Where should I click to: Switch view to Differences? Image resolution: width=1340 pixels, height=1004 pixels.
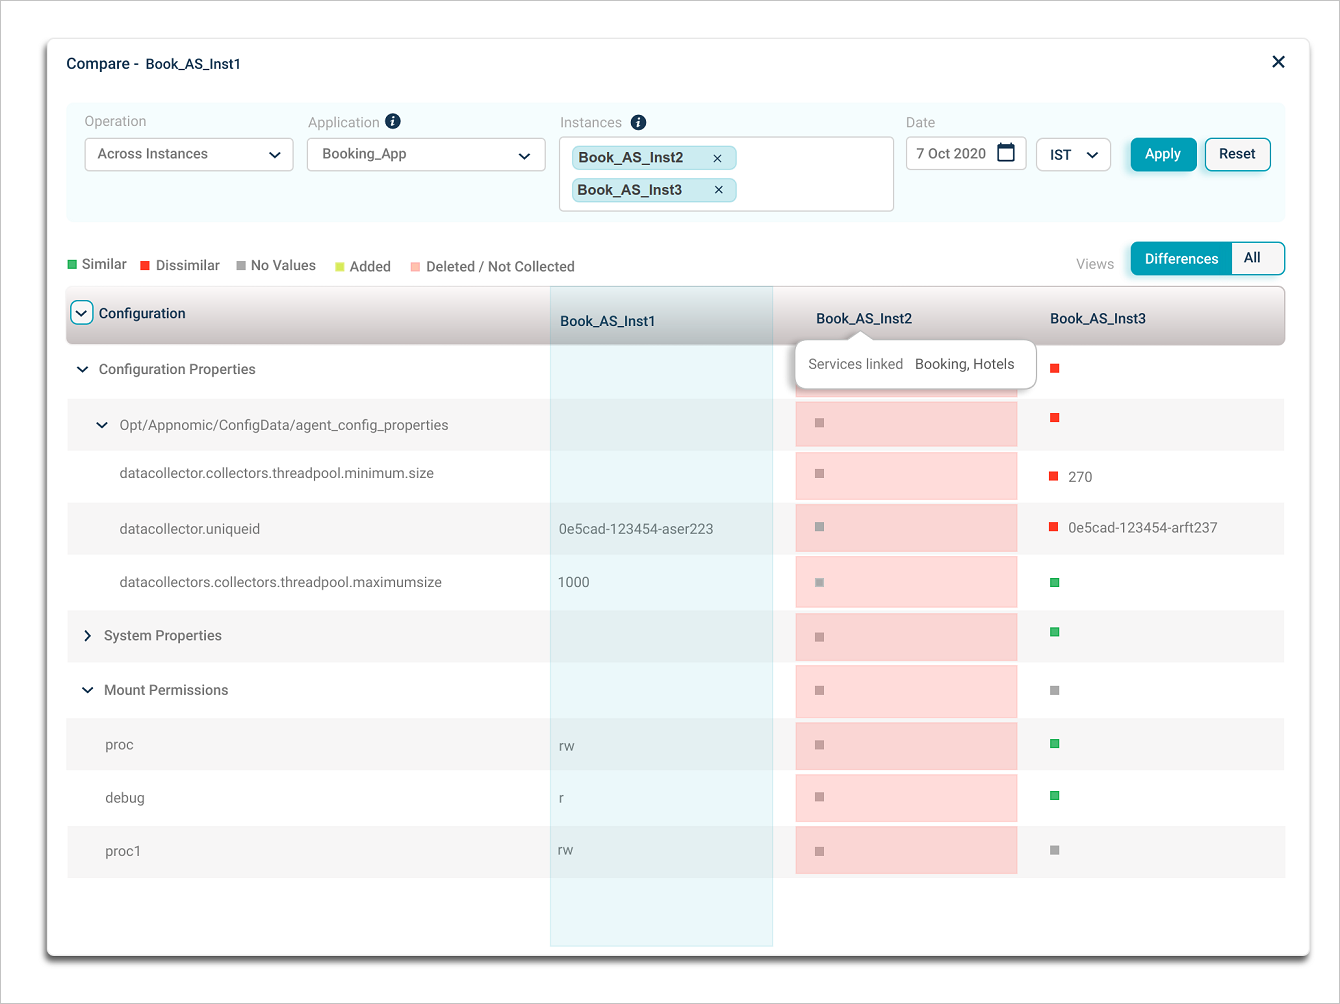pyautogui.click(x=1181, y=259)
